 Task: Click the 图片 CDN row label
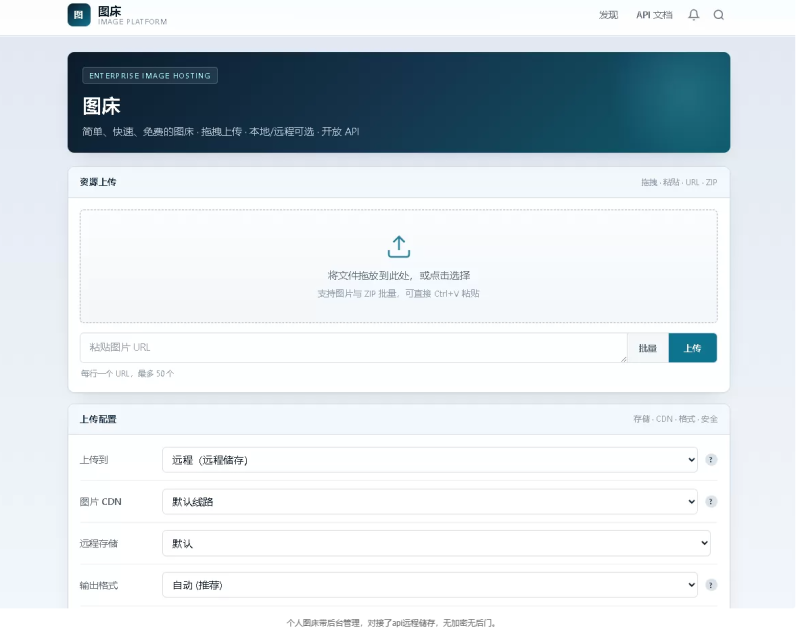101,501
